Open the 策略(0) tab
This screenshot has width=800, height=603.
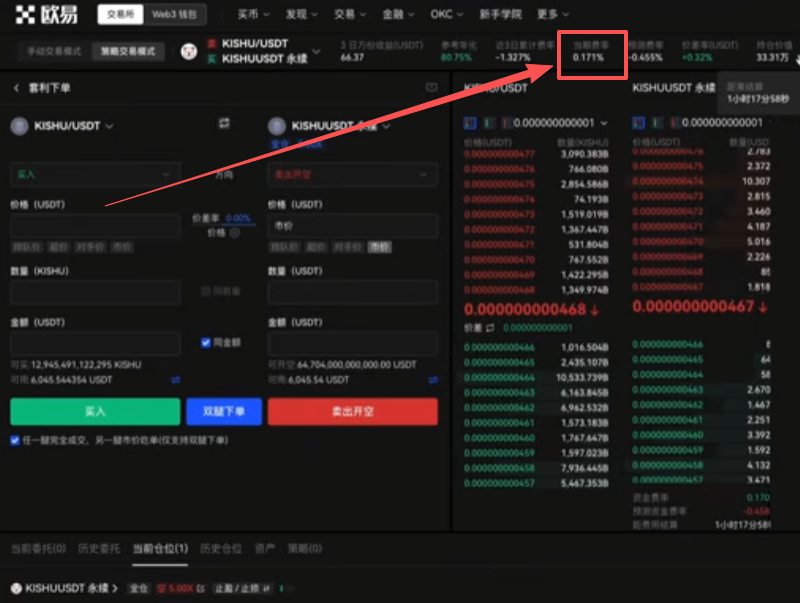(305, 548)
